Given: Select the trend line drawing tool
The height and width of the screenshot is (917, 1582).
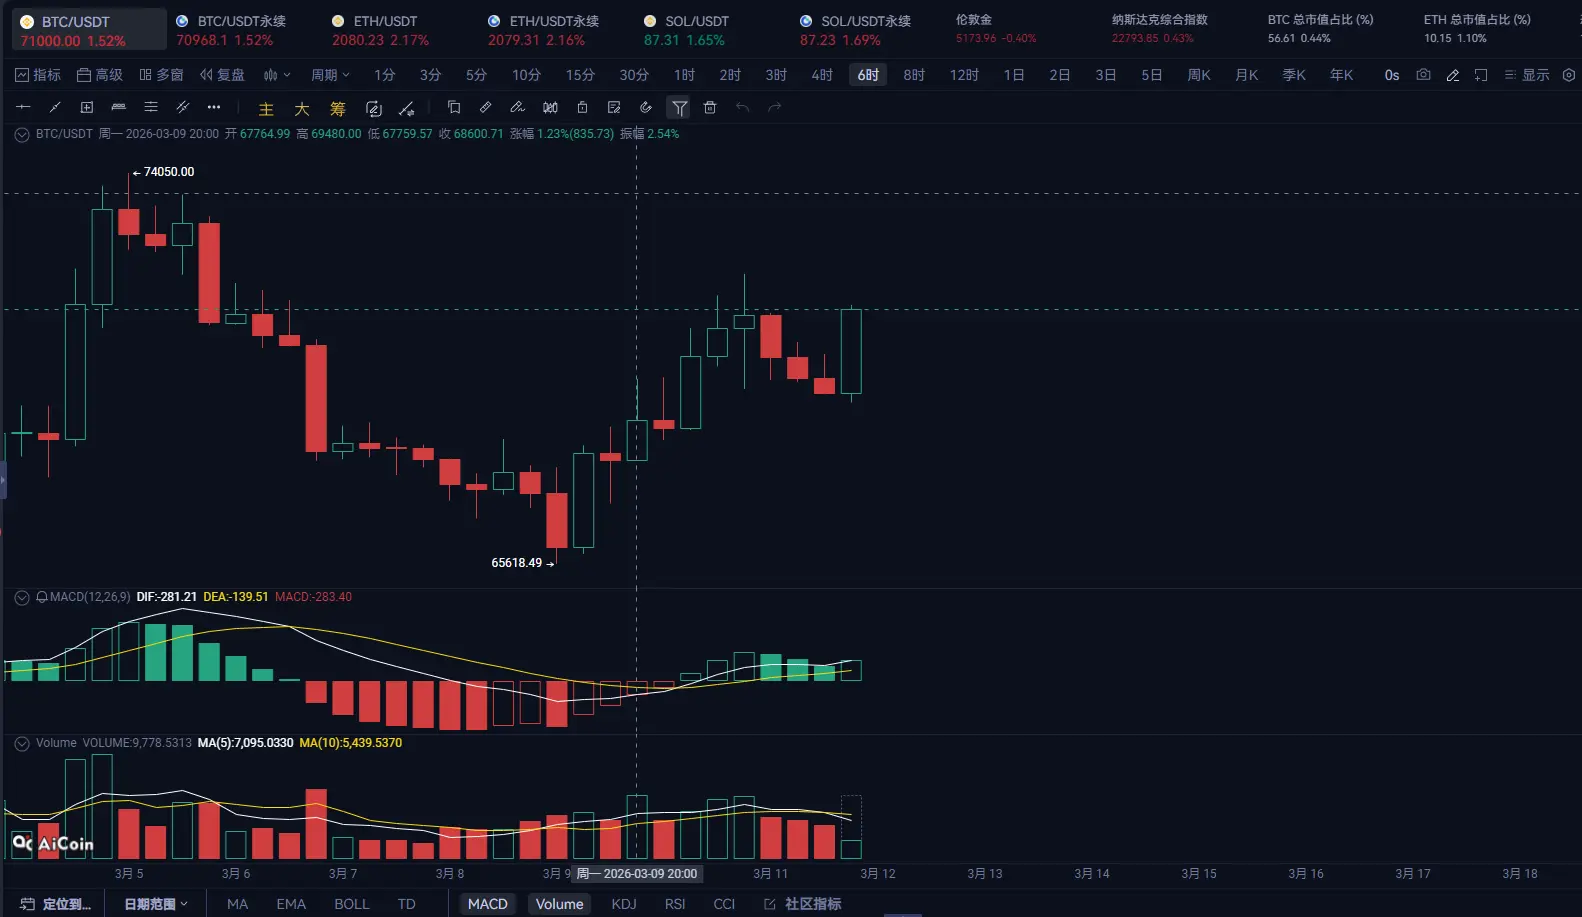Looking at the screenshot, I should click(55, 107).
